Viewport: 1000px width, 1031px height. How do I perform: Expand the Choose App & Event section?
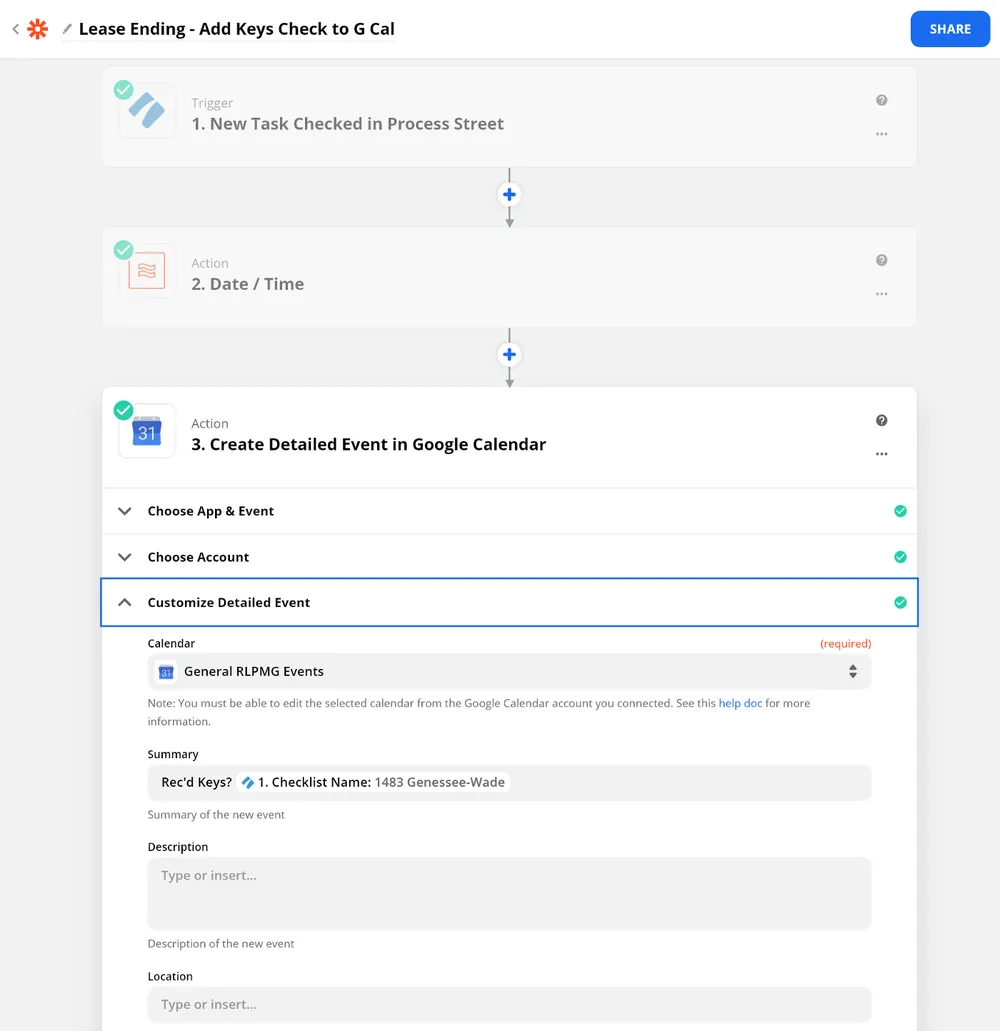coord(509,511)
